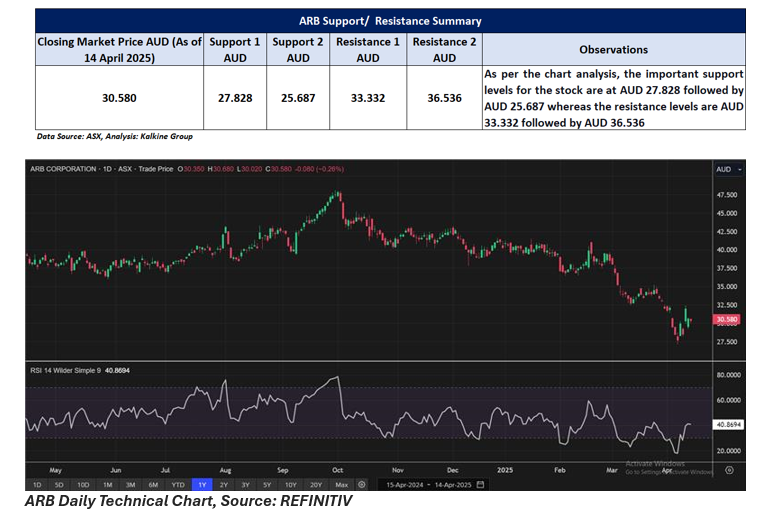This screenshot has height=515, width=769.
Task: Click the Oct label on time axis
Action: point(337,470)
